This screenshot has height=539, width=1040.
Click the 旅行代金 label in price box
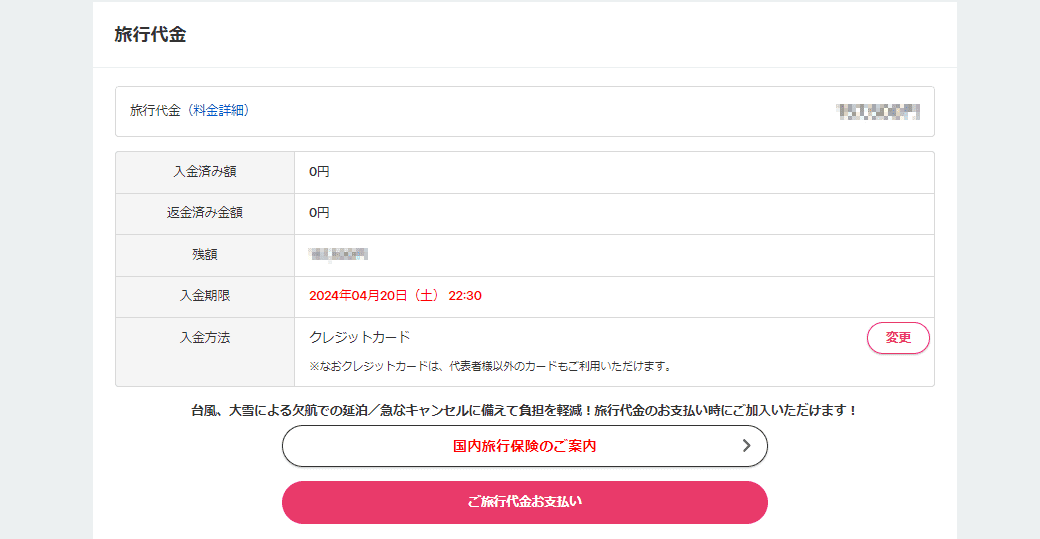point(155,111)
